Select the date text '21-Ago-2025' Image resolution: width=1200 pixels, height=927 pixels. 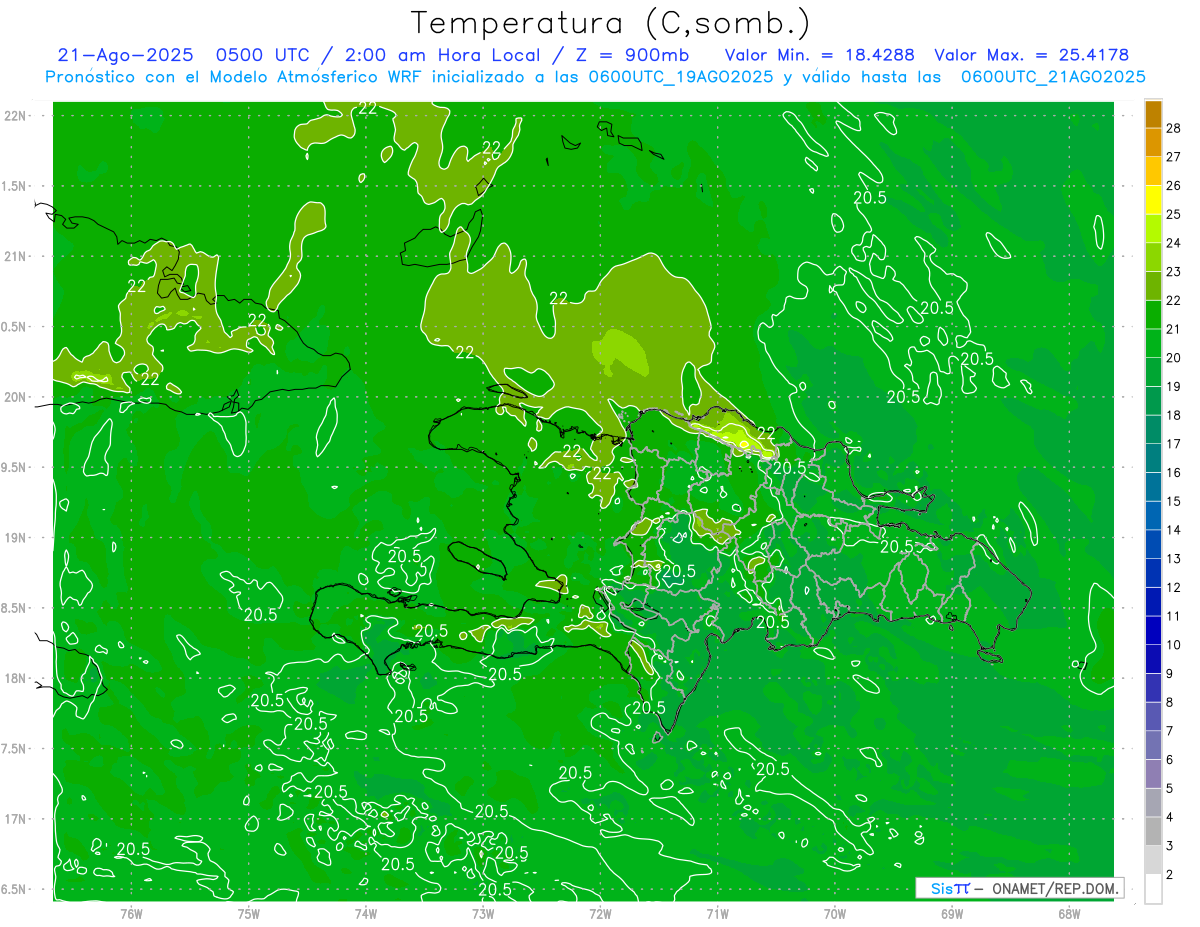point(125,55)
